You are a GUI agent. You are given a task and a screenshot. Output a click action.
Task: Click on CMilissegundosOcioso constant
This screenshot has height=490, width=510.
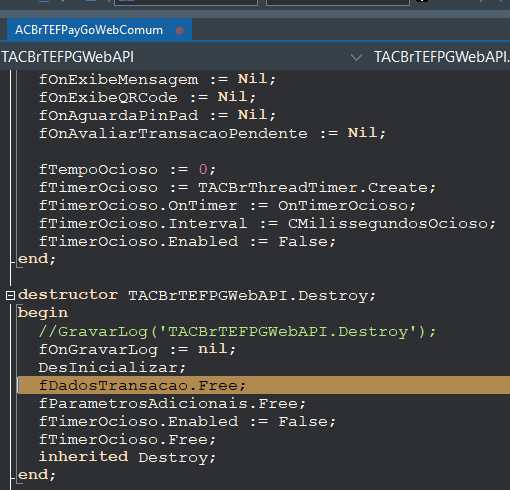pos(392,224)
